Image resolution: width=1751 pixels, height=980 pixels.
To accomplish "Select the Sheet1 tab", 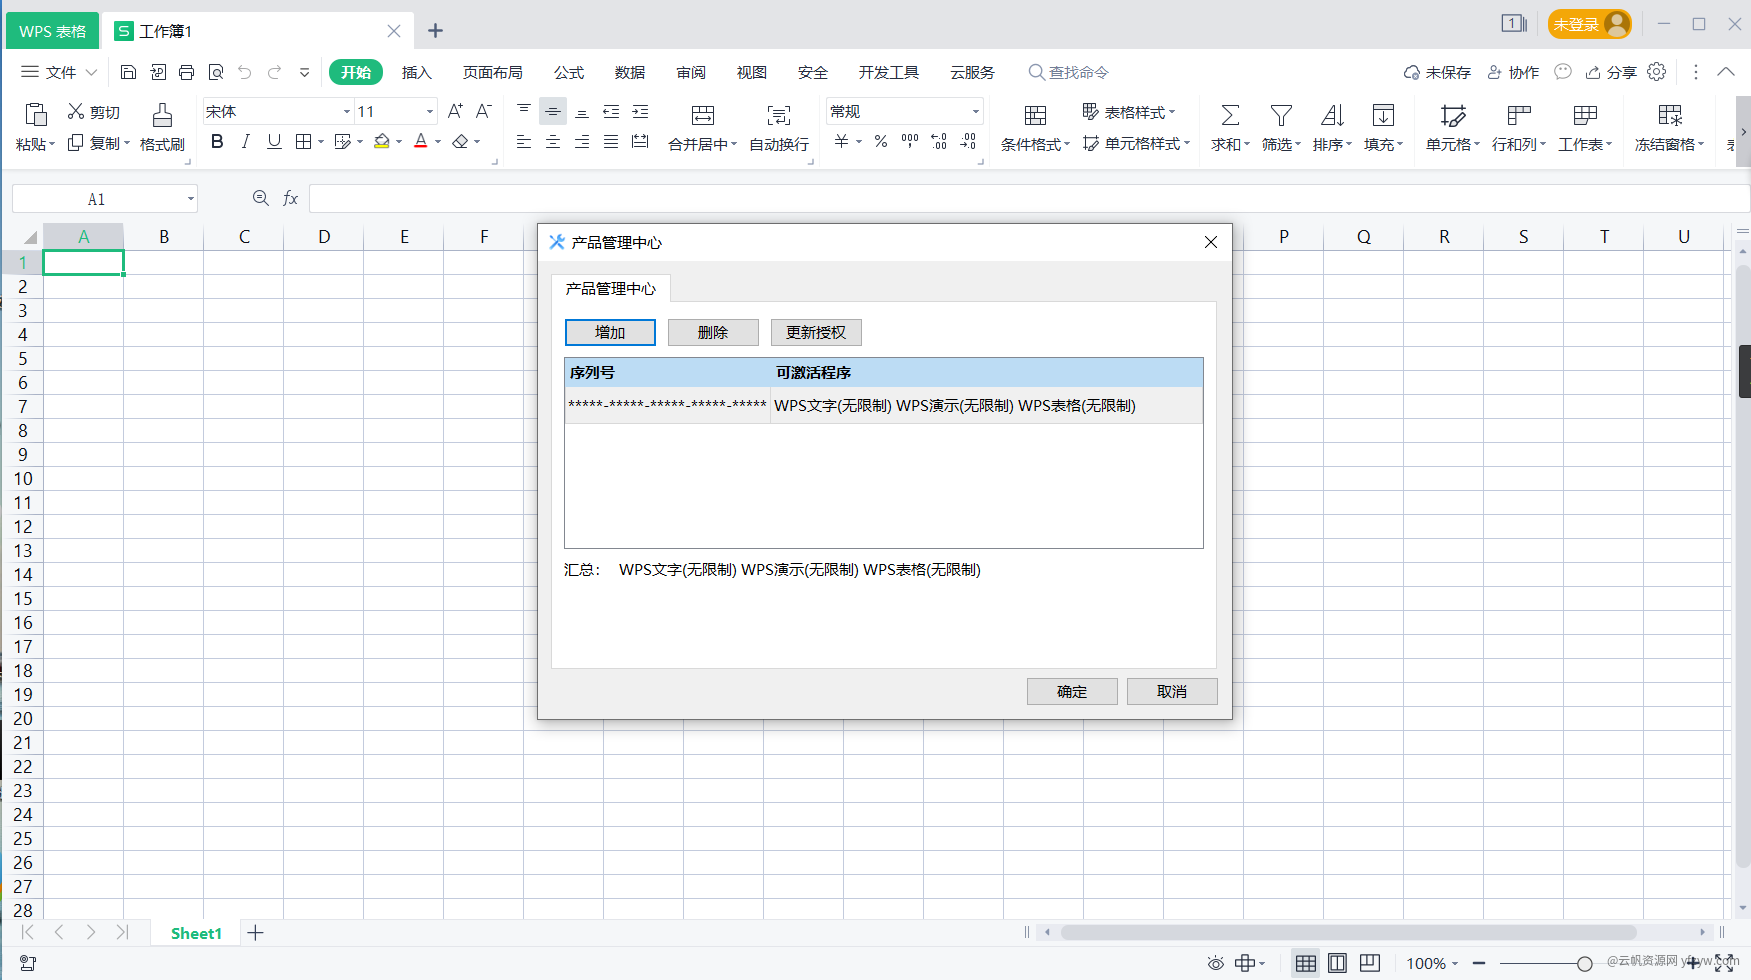I will point(196,933).
